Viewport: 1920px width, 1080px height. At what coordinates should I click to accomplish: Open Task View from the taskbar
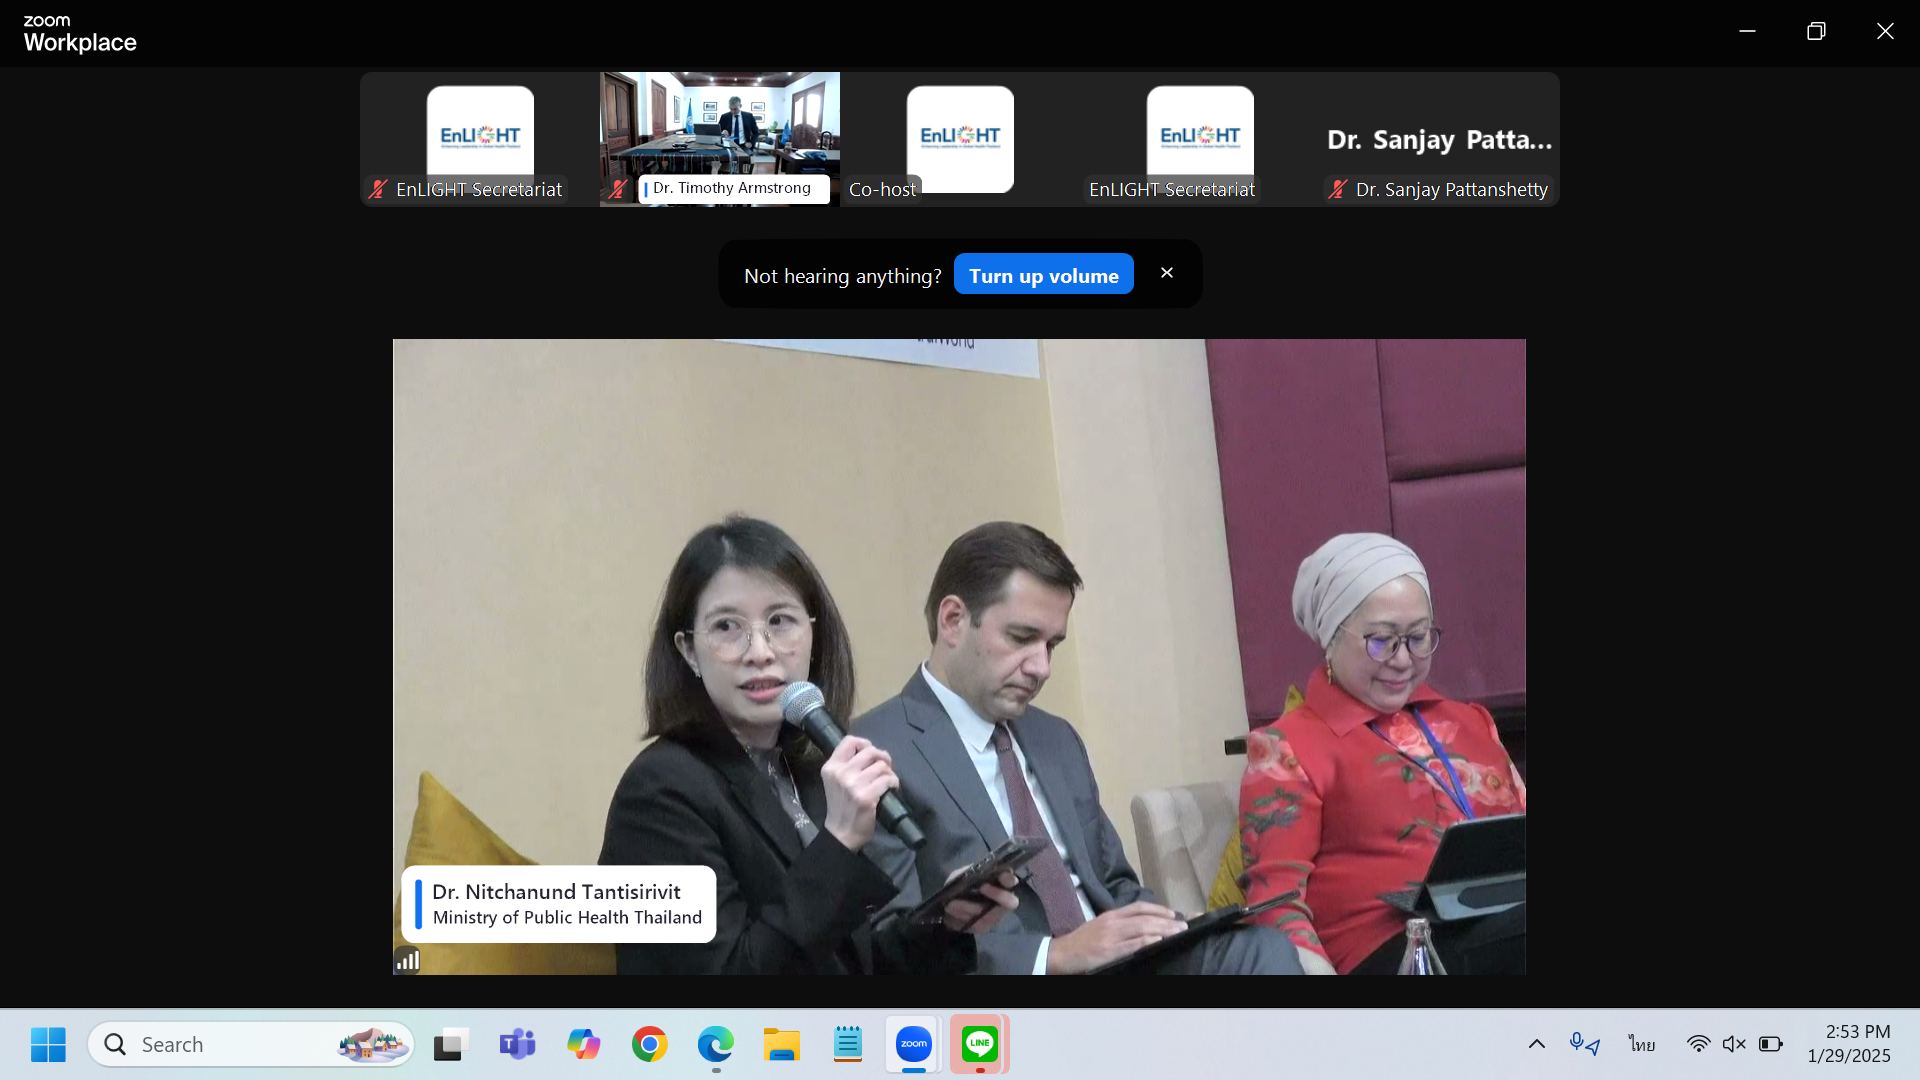pos(451,1044)
